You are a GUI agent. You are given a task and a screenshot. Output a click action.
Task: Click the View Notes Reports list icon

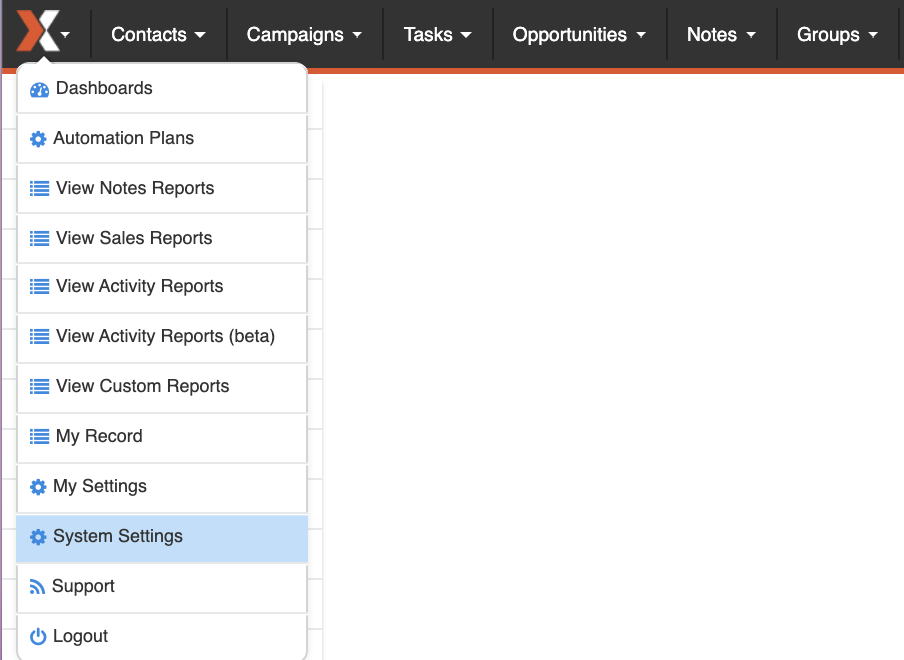tap(39, 189)
